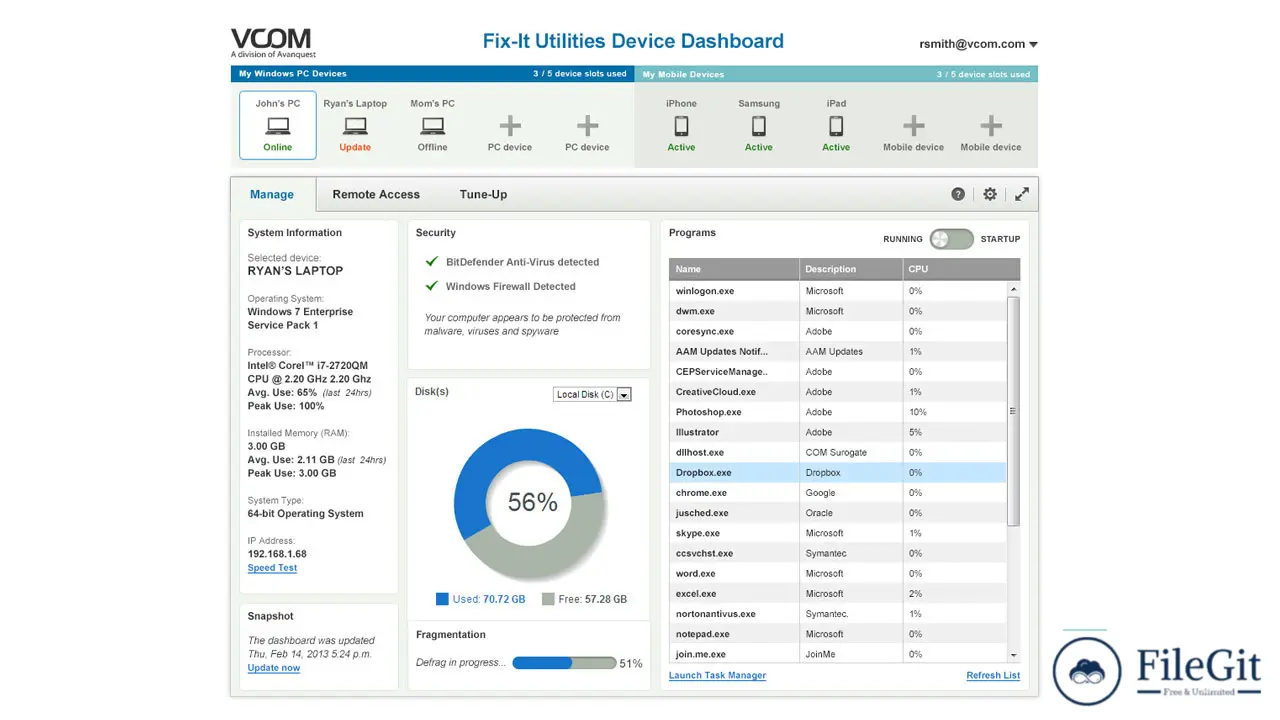This screenshot has width=1280, height=720.
Task: Click programs list scrollbar down arrow
Action: [x=1014, y=655]
